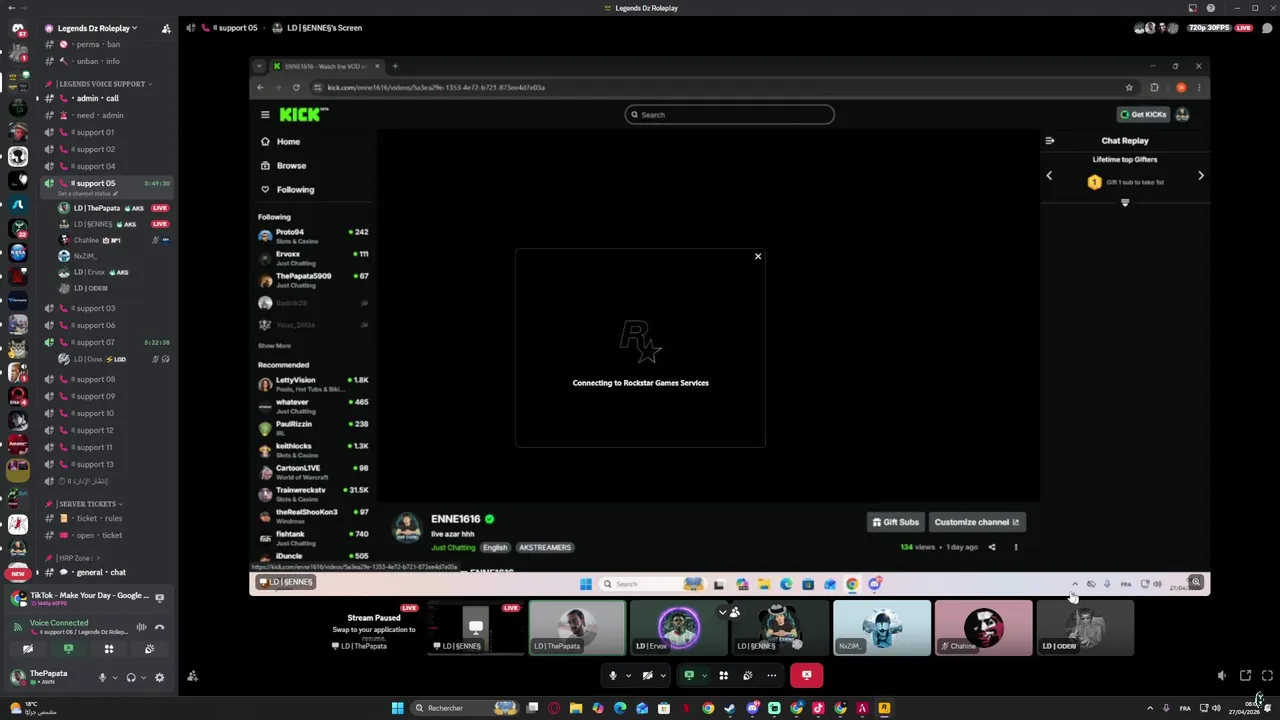Open input device options arrow by ThePapata

click(x=114, y=677)
